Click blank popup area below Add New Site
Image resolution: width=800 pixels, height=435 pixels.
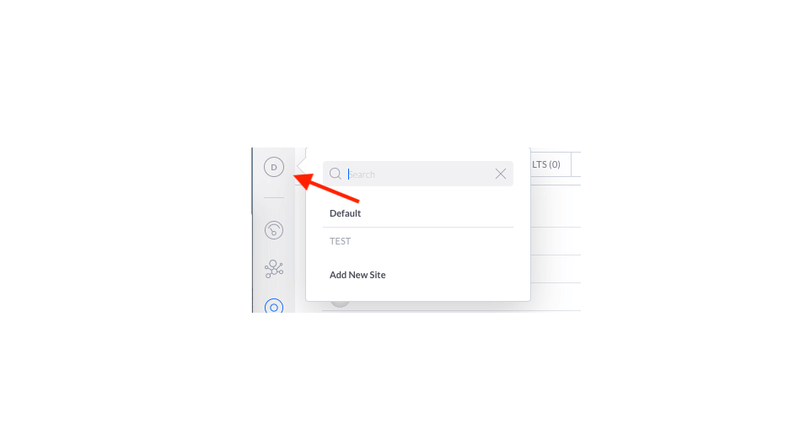tap(418, 293)
